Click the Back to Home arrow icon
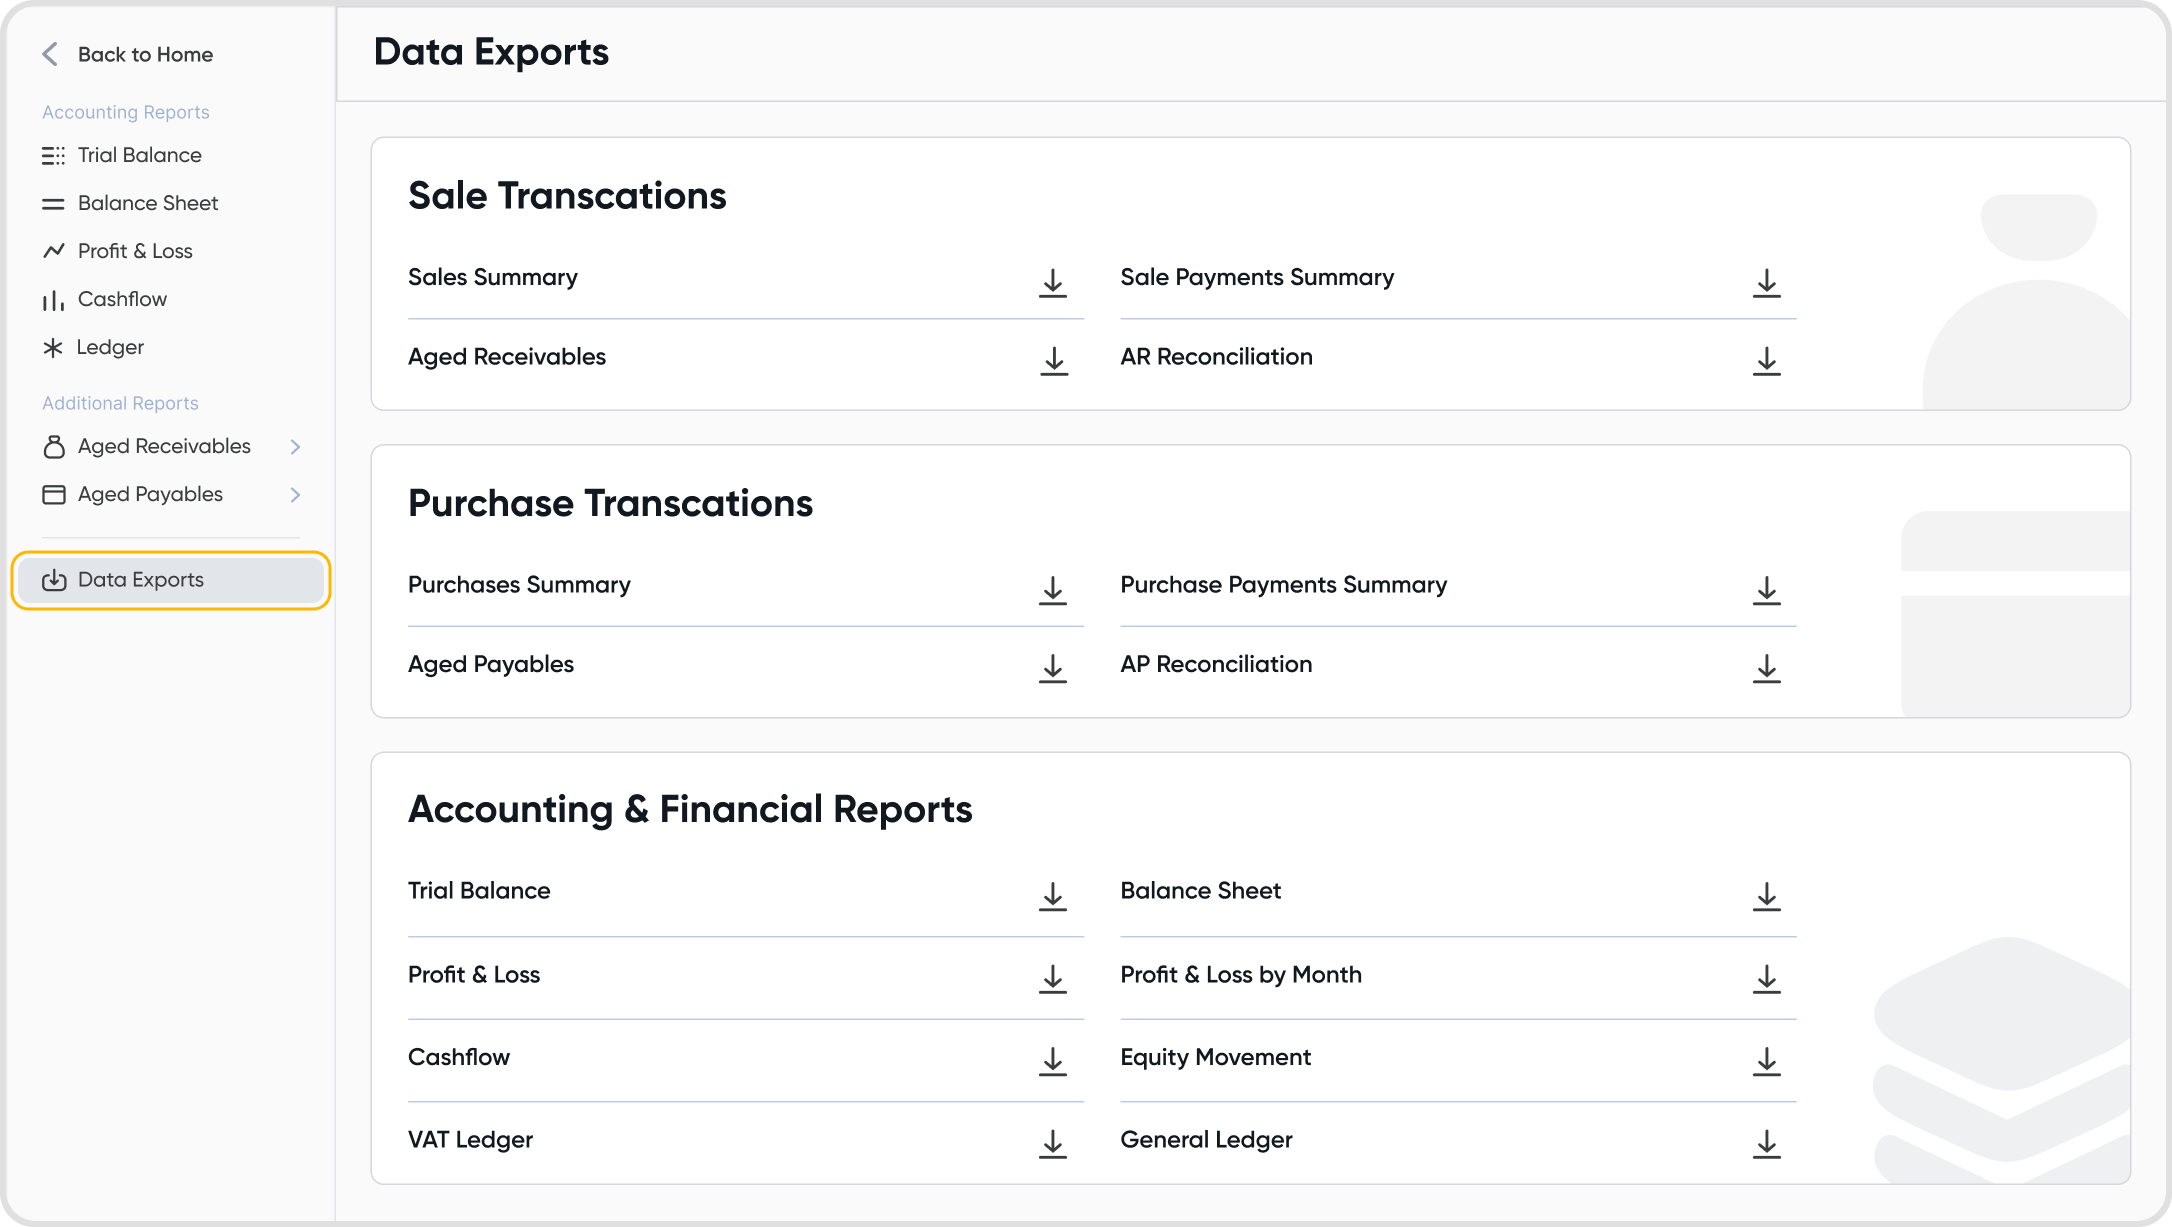The image size is (2172, 1227). (50, 54)
